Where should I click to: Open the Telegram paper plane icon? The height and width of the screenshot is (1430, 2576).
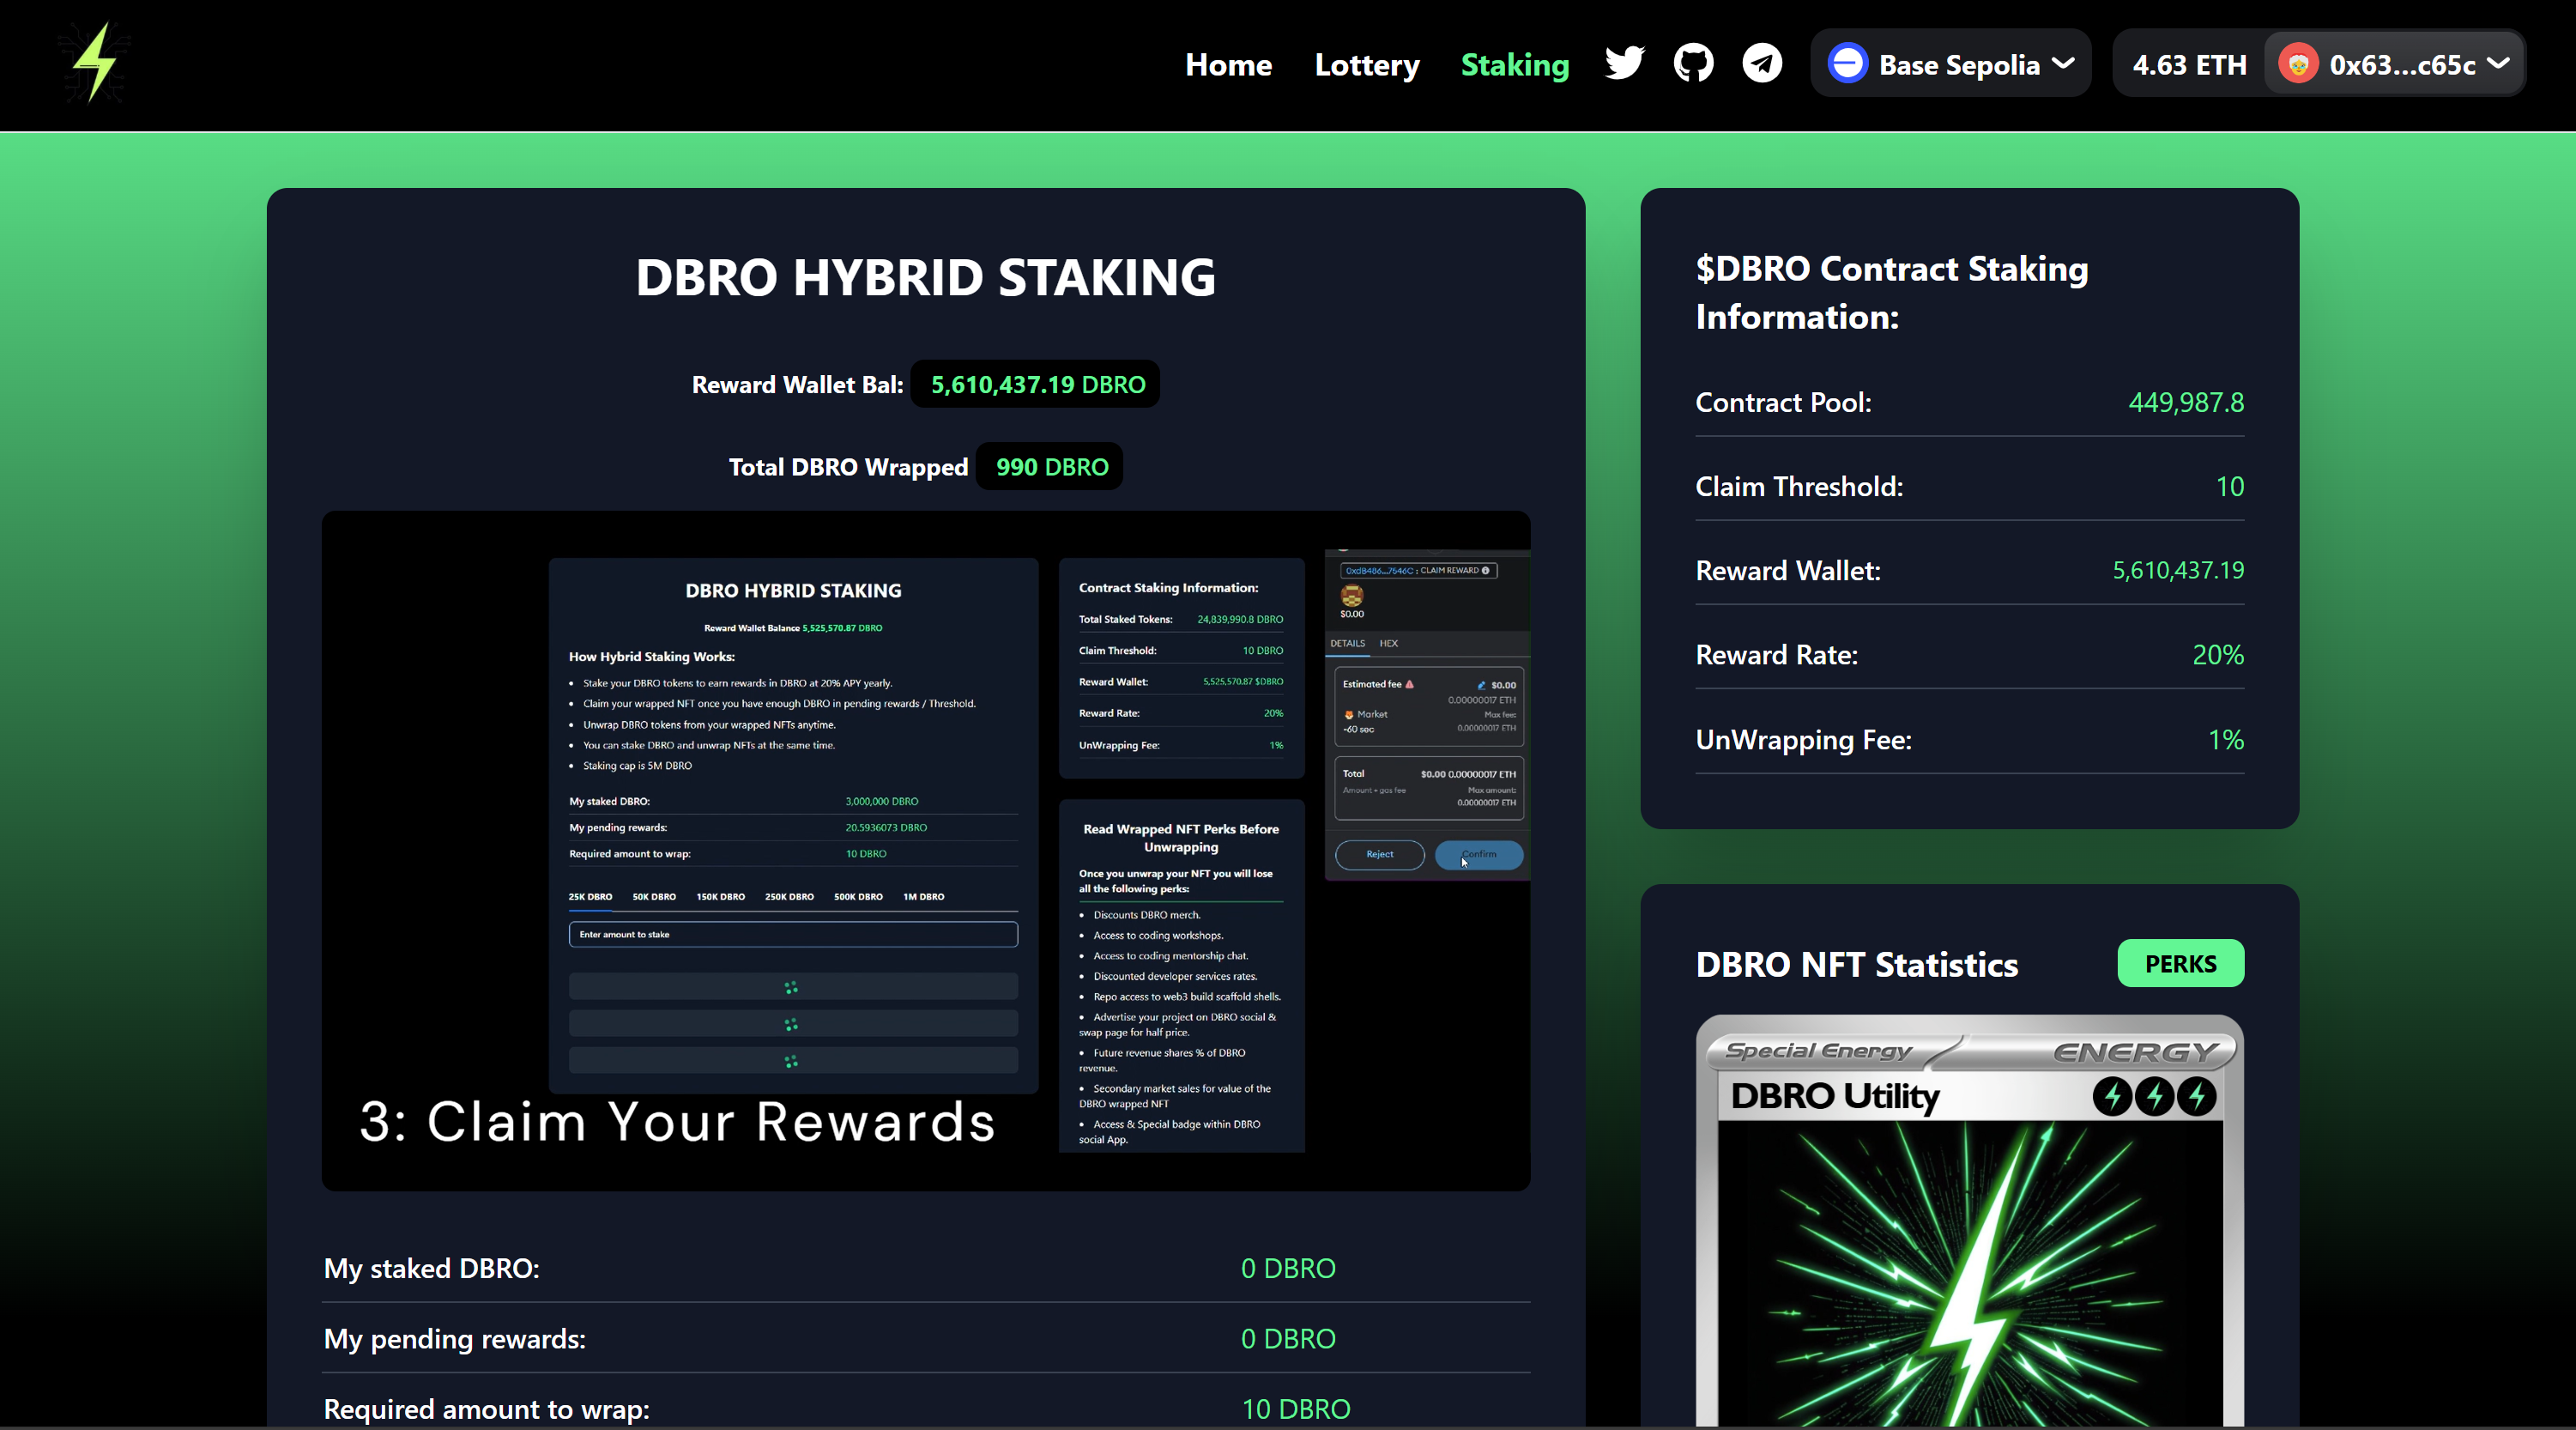1762,63
